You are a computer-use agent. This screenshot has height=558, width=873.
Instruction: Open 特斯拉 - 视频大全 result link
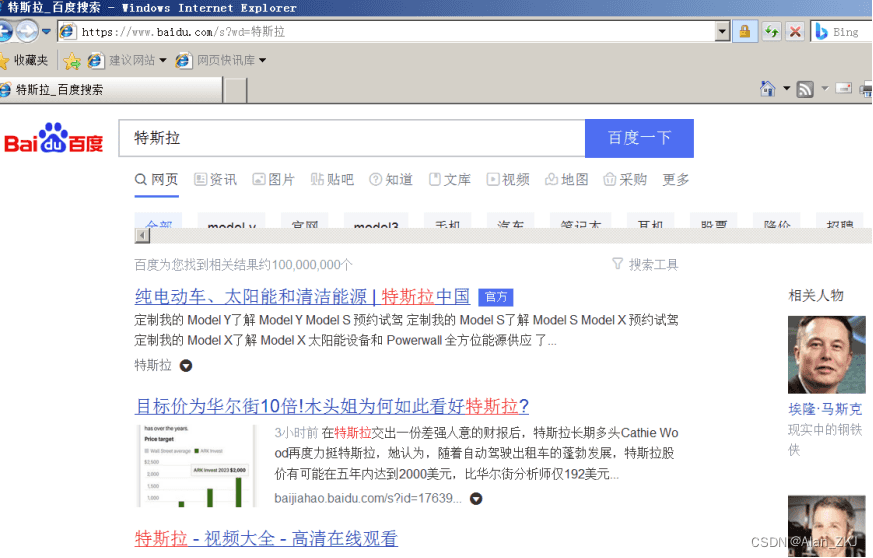tap(266, 539)
